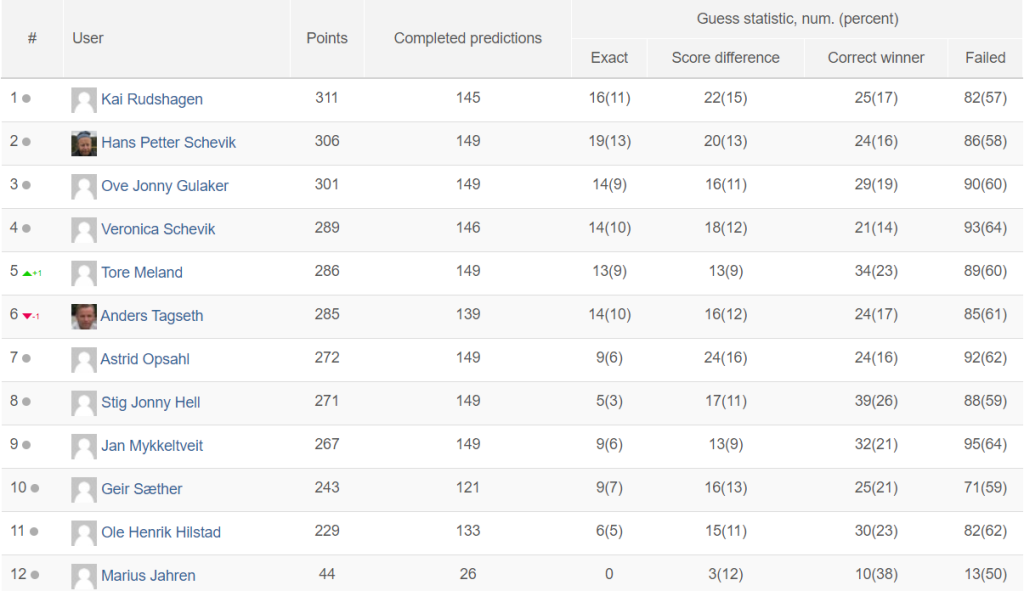The image size is (1024, 591).
Task: Follow the Astrid Opsahl link
Action: click(145, 359)
